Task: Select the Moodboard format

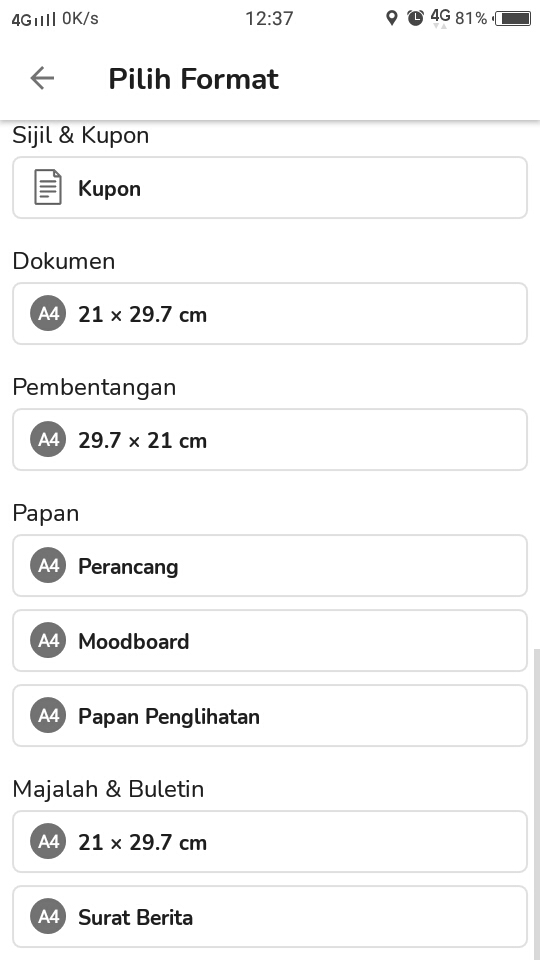Action: point(270,640)
